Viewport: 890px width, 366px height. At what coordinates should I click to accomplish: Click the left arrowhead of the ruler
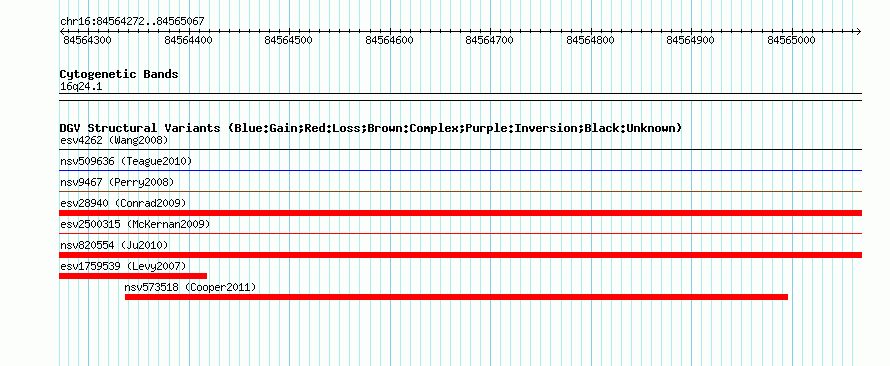pyautogui.click(x=62, y=31)
